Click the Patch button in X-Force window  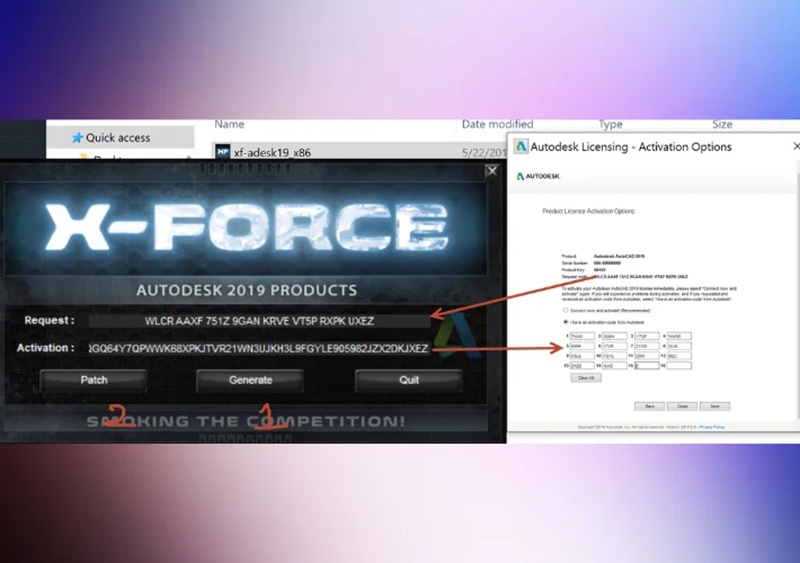click(94, 380)
